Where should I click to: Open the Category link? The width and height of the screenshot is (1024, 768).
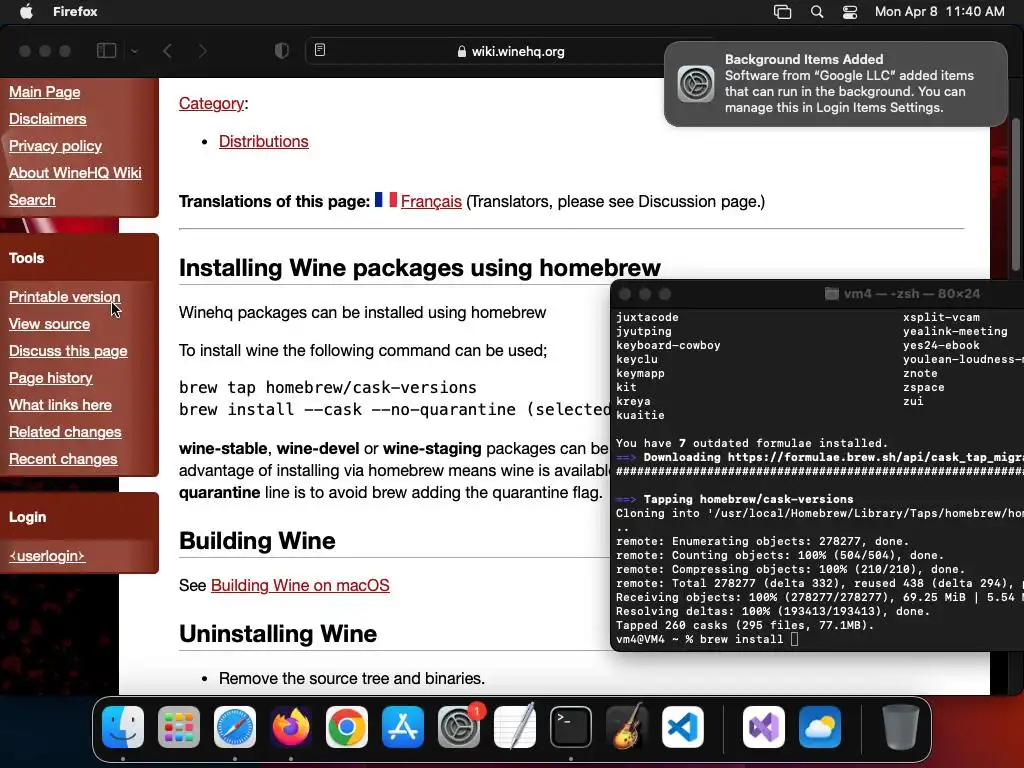(211, 103)
